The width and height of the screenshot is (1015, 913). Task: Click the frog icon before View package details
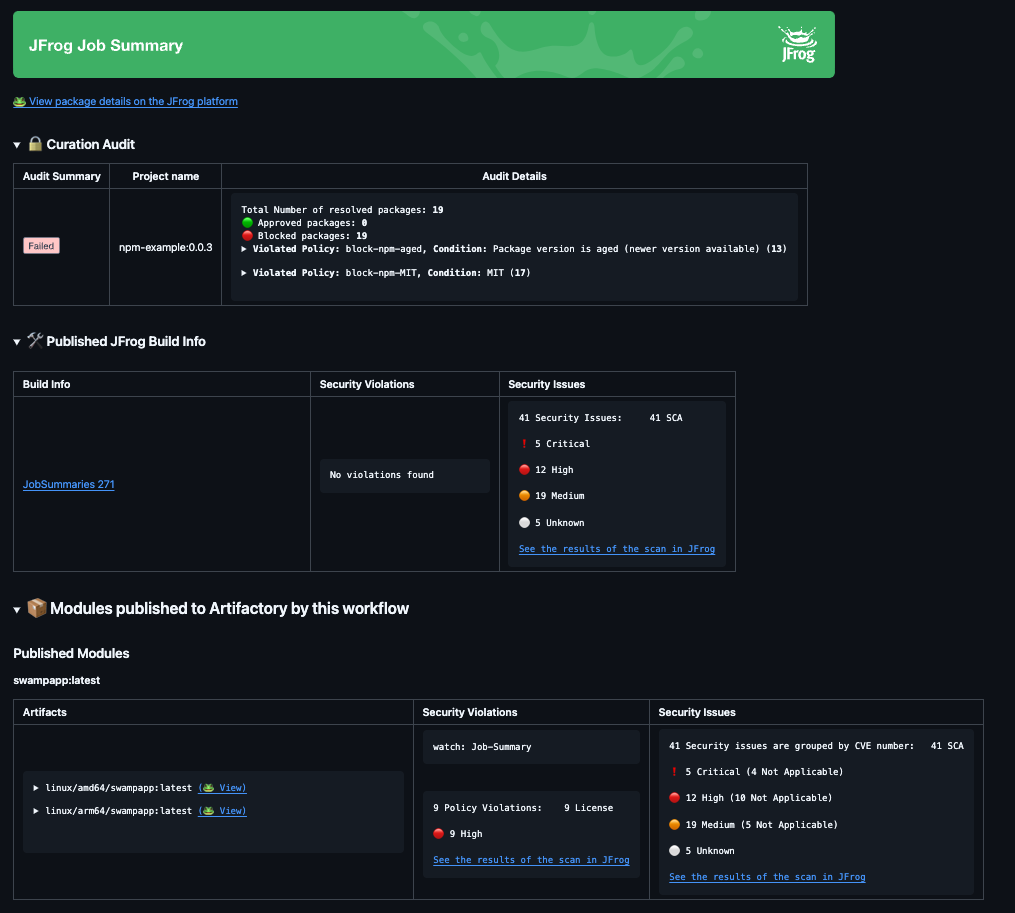tap(19, 102)
